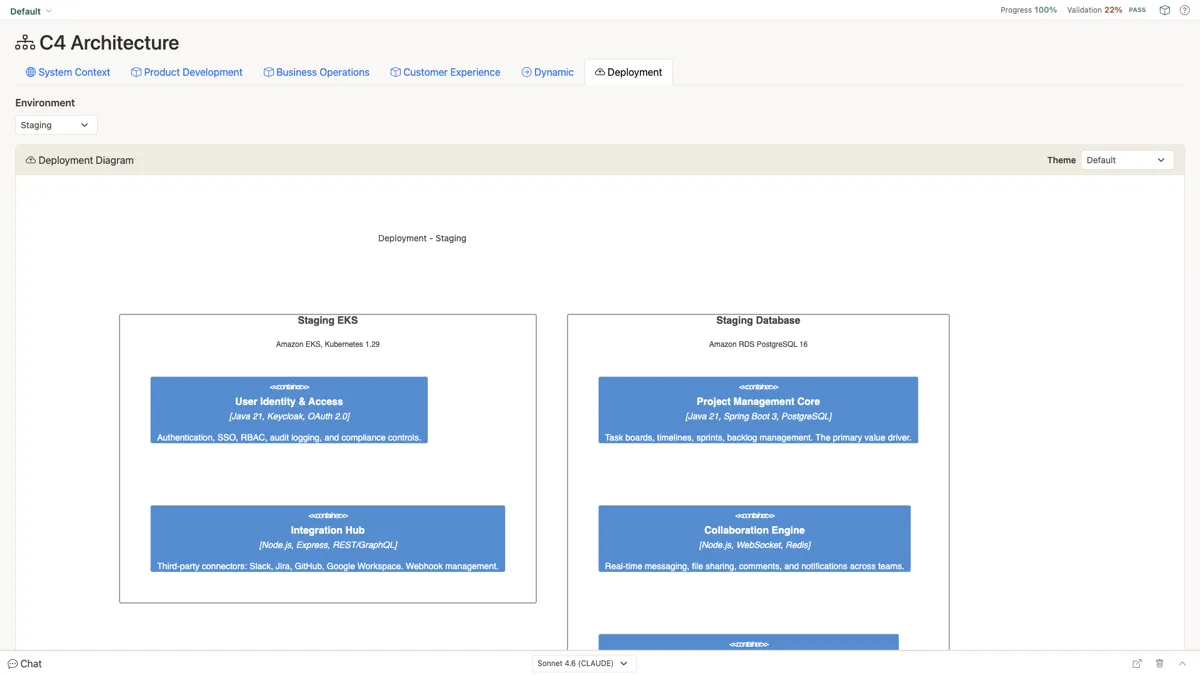Click the Environment label
This screenshot has width=1200, height=675.
pyautogui.click(x=45, y=103)
